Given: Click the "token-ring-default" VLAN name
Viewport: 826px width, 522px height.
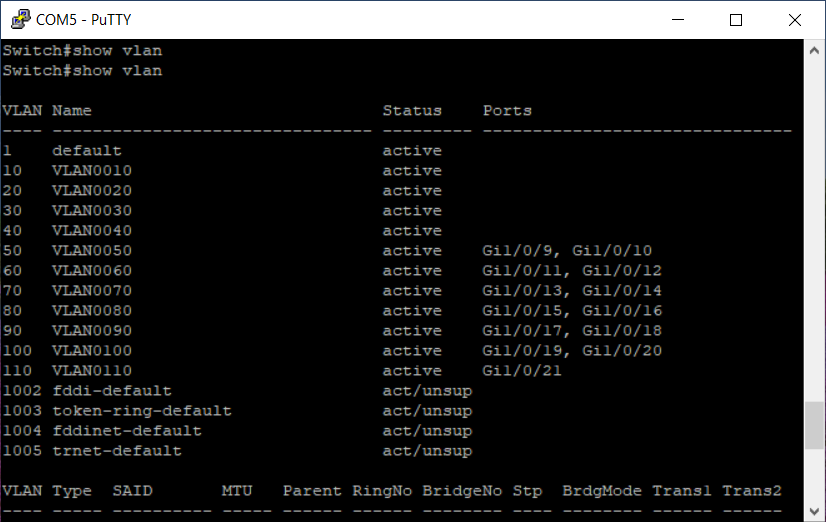Looking at the screenshot, I should 142,411.
